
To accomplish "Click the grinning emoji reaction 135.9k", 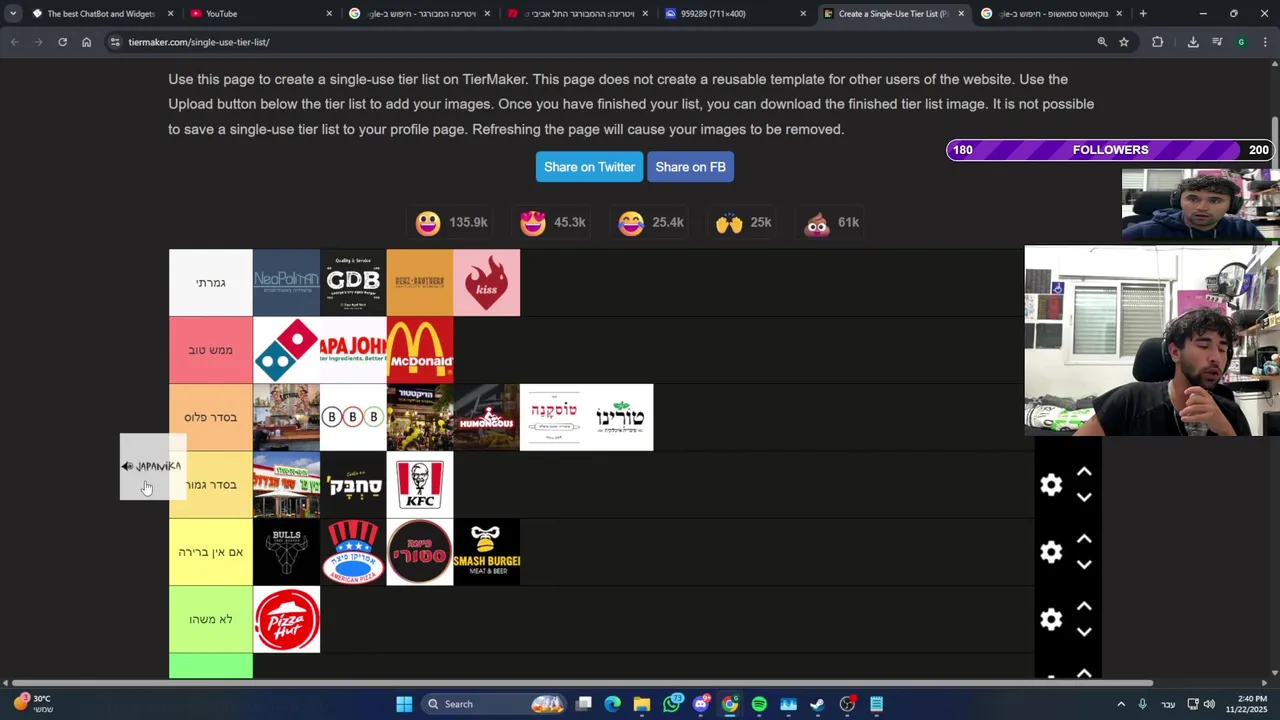I will point(451,222).
